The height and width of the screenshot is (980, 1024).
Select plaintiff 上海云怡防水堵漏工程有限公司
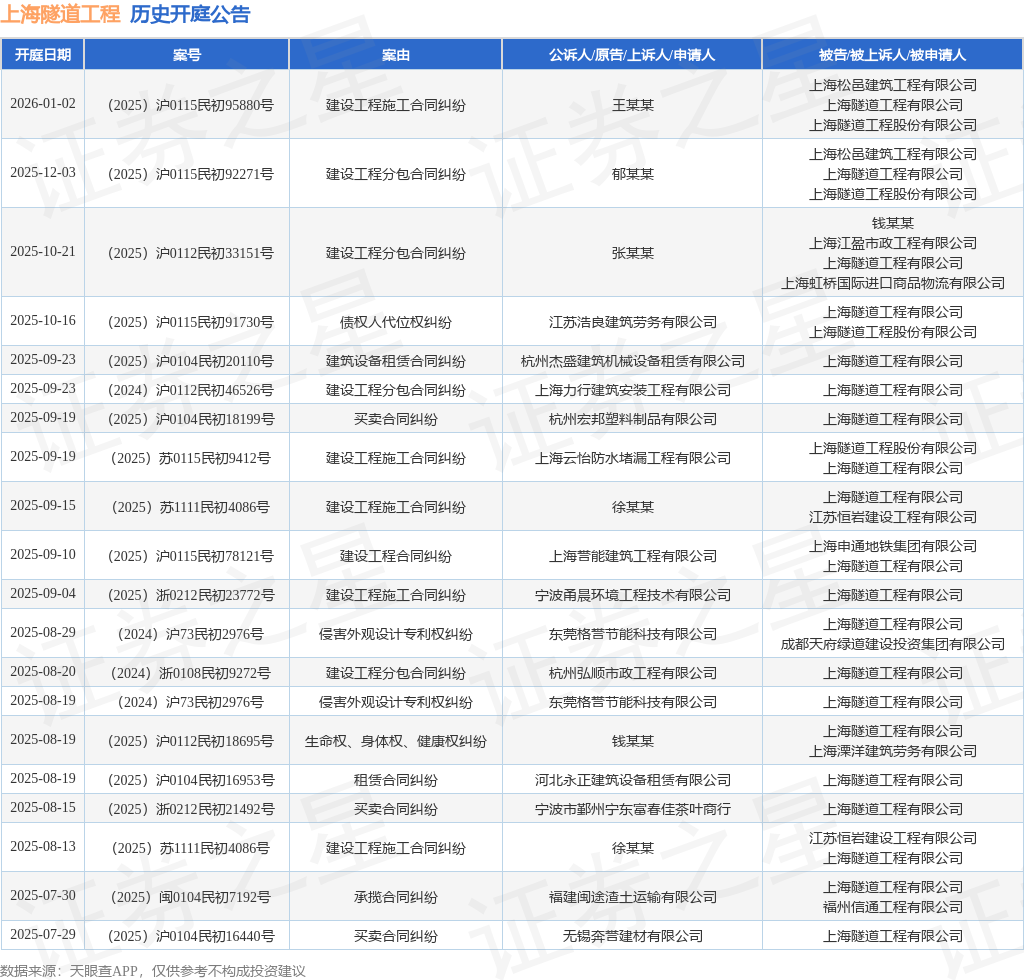click(633, 458)
